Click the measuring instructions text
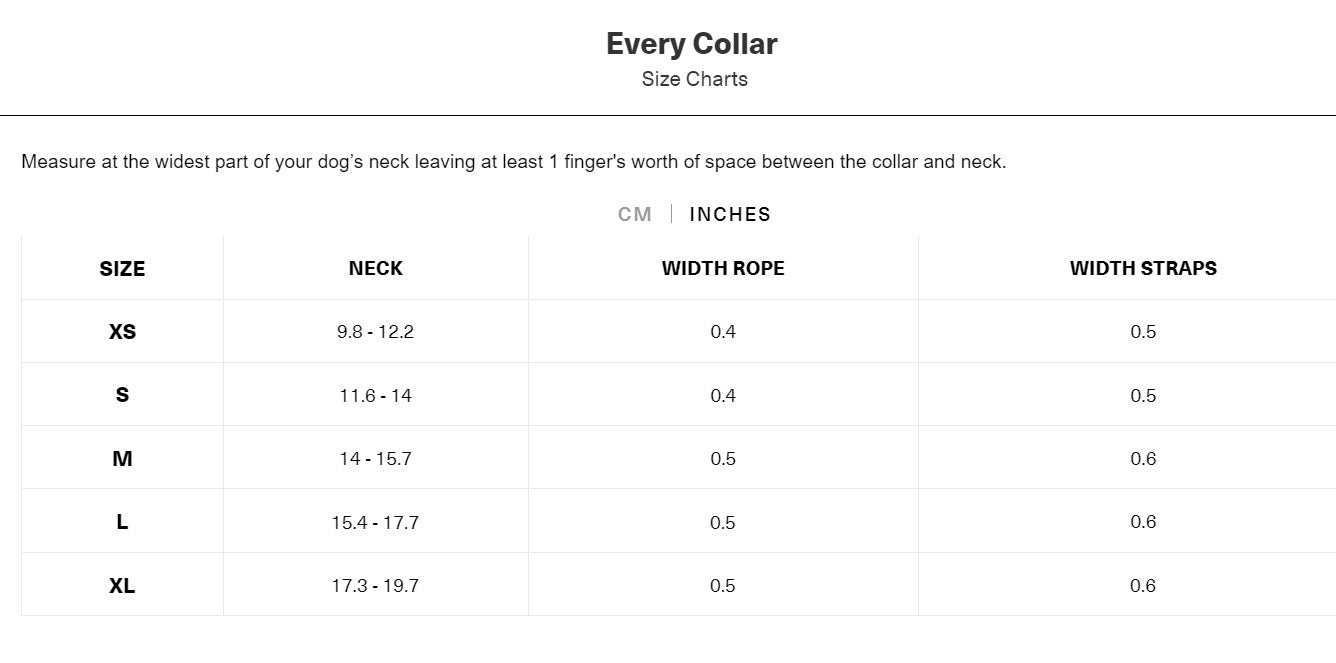Screen dimensions: 1336x663 click(x=515, y=161)
